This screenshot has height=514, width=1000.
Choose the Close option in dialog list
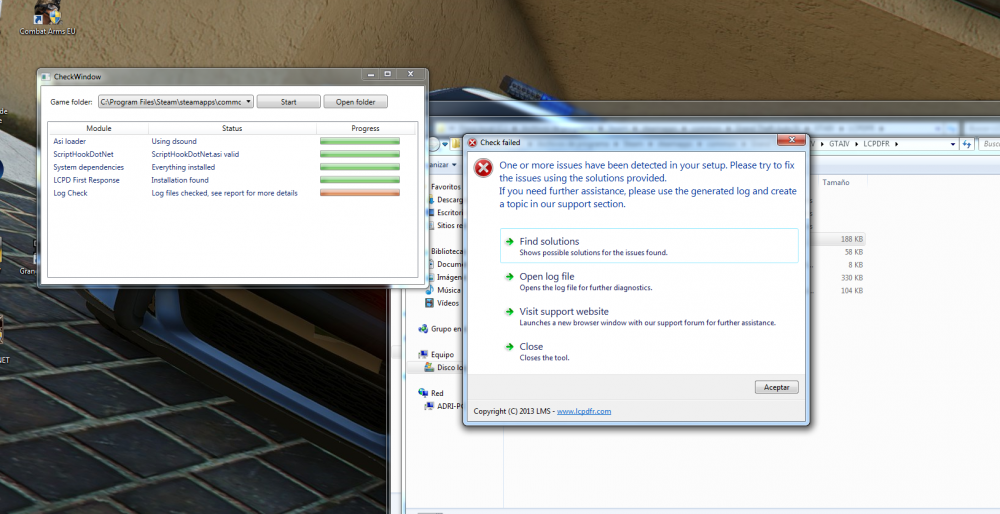tap(531, 347)
